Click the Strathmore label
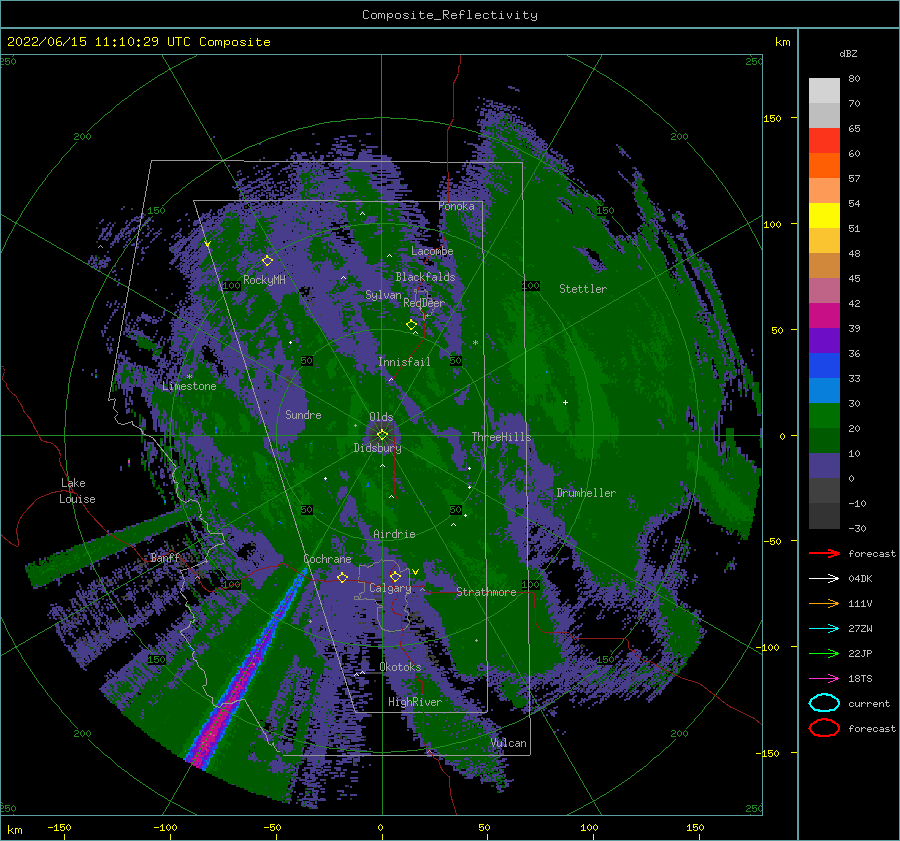 pos(486,592)
